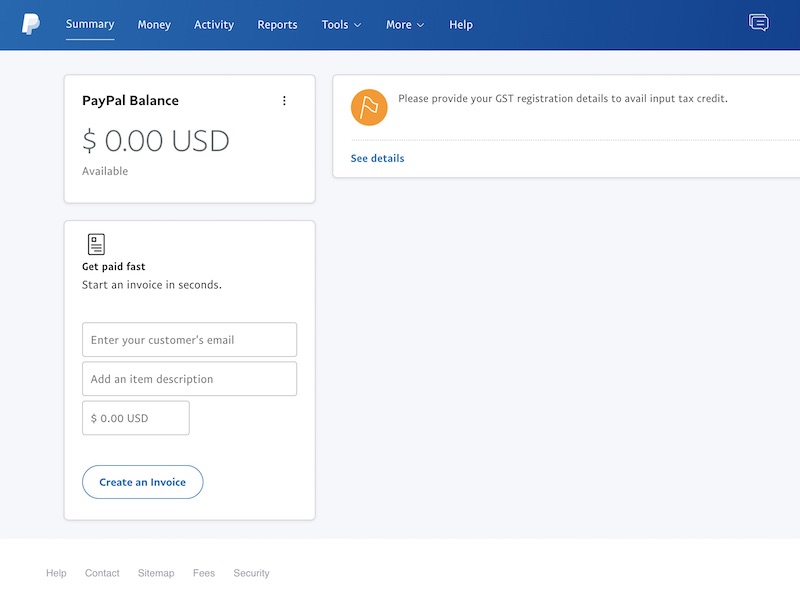Open the Money tab
The height and width of the screenshot is (591, 800).
[x=154, y=24]
